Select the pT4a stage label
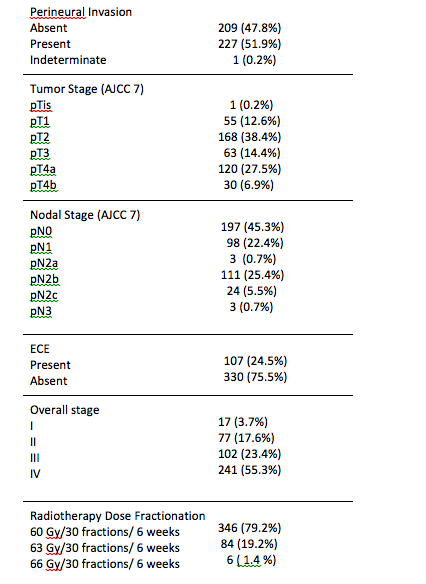The width and height of the screenshot is (426, 584). 43,169
